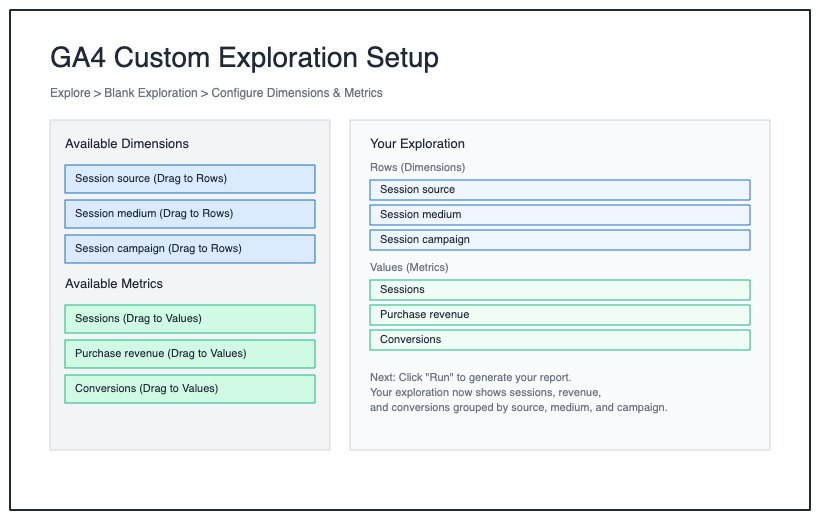
Task: Select 'Session medium (Drag to Rows)' dimension
Action: [x=190, y=214]
